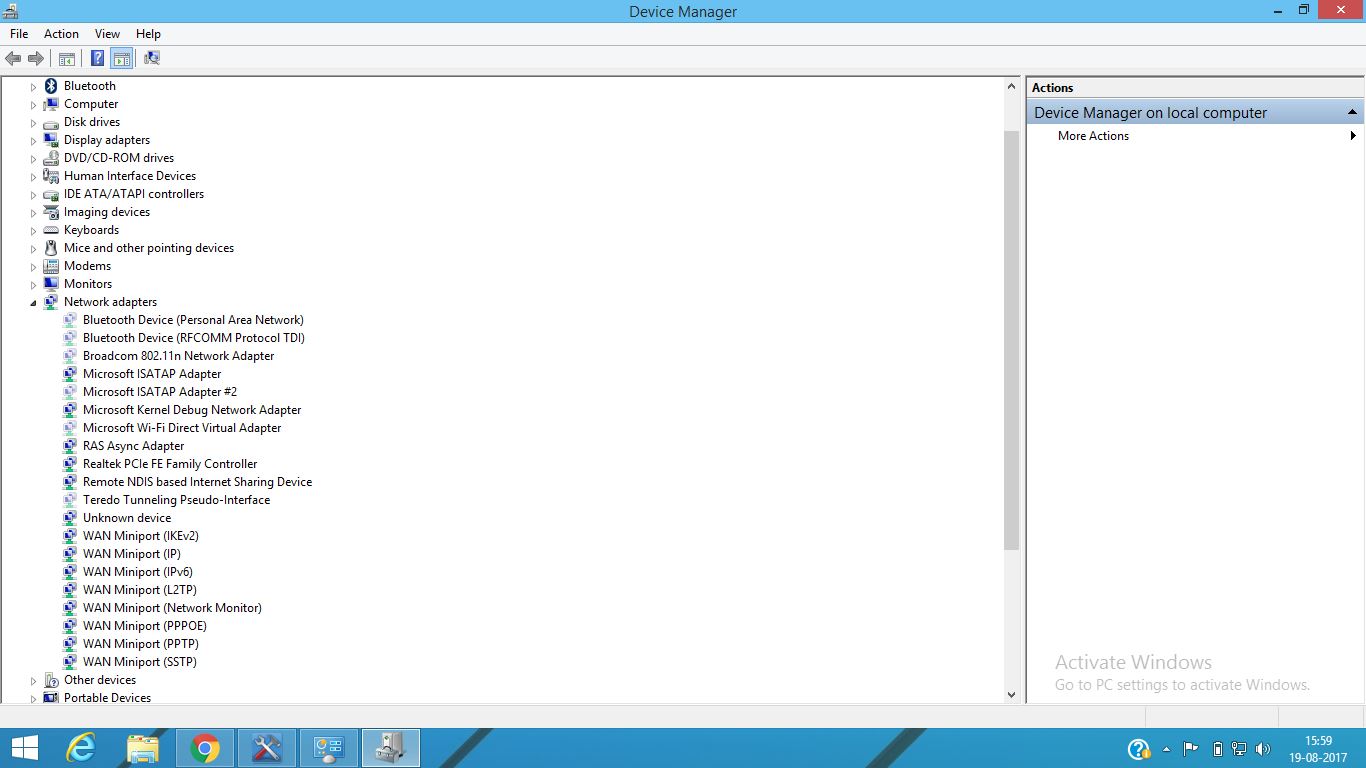
Task: Select Microsoft Kernel Debug Network Adapter
Action: (x=192, y=410)
